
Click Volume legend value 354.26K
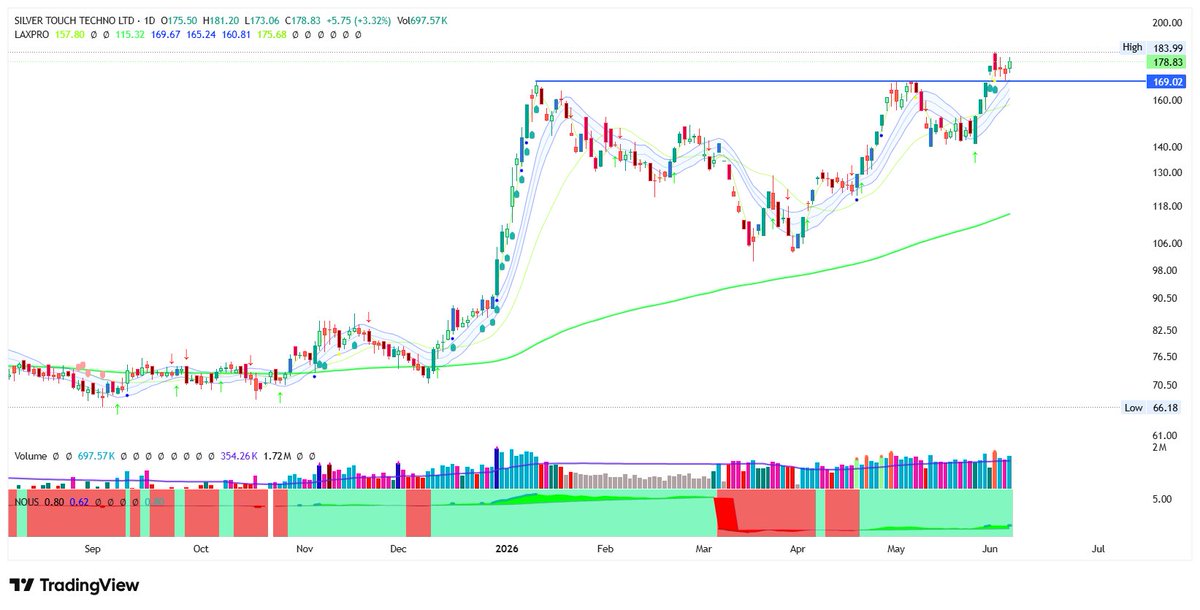click(239, 455)
